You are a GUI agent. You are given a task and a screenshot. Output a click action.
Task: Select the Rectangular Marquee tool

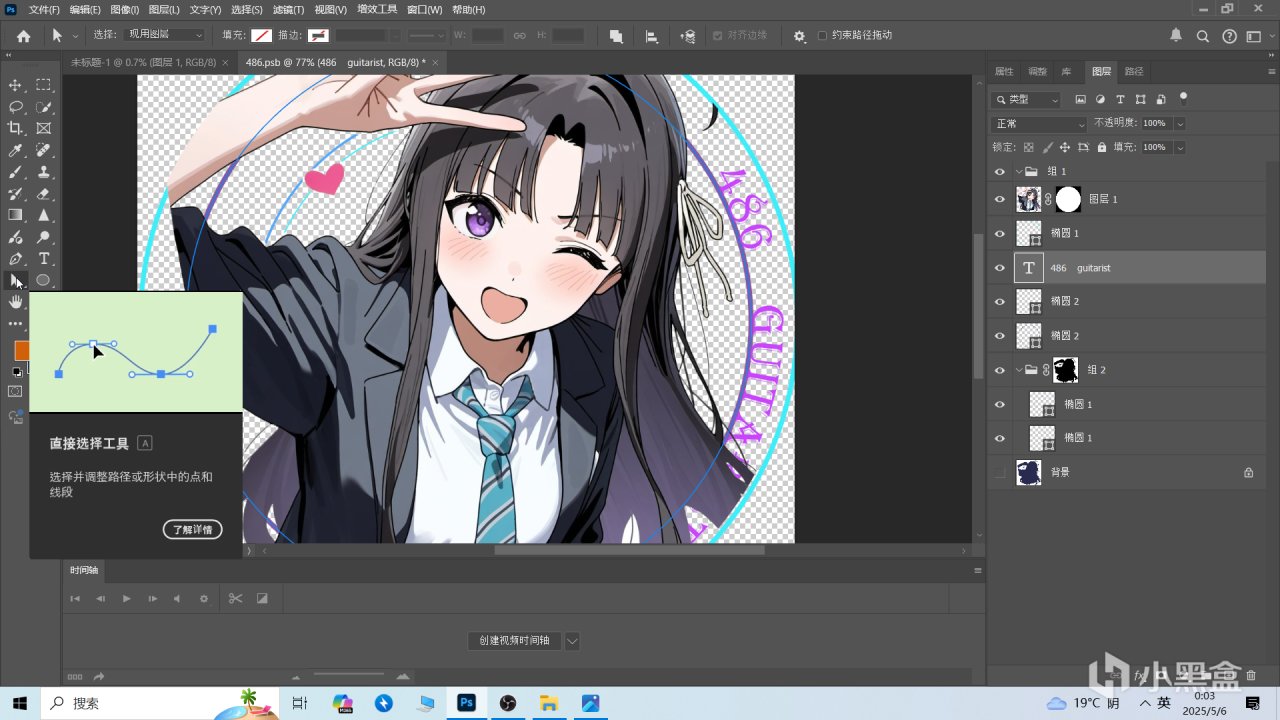tap(44, 85)
